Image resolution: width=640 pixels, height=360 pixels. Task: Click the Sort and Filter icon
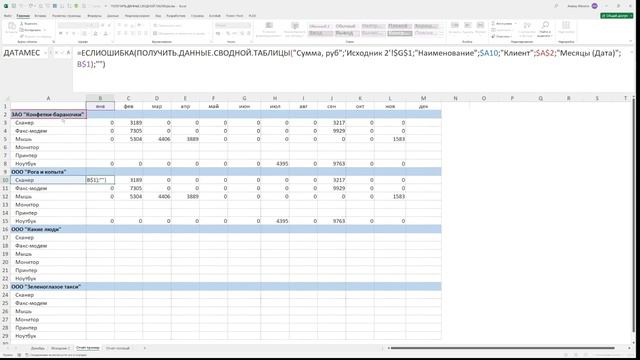(527, 26)
